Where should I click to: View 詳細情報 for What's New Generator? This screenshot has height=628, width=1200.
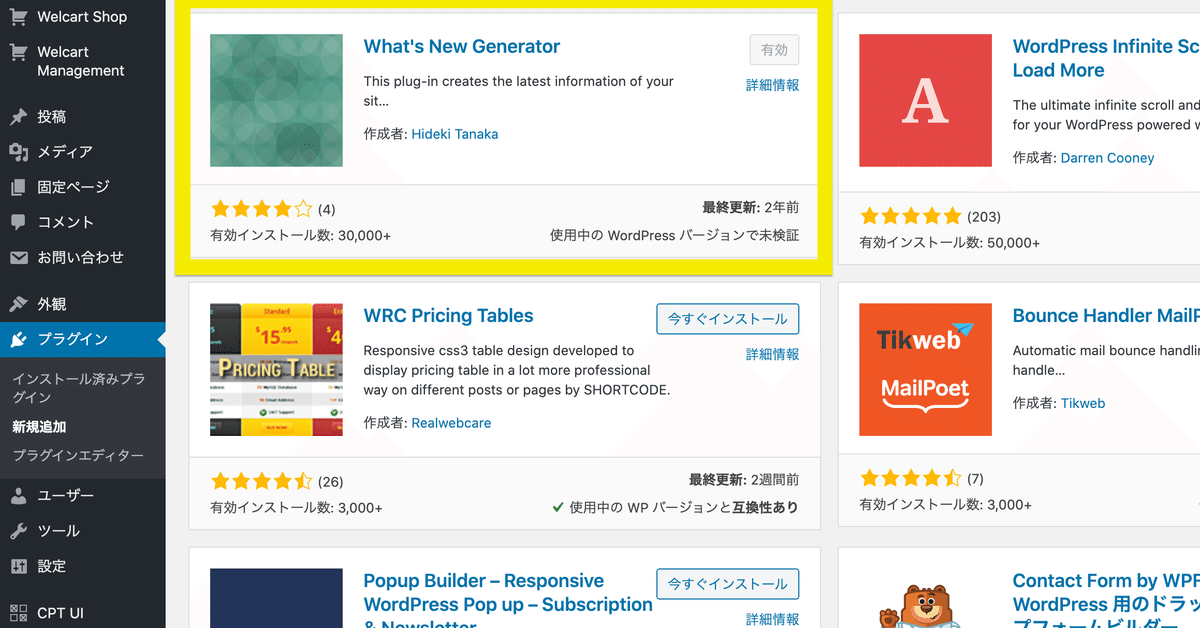click(772, 86)
